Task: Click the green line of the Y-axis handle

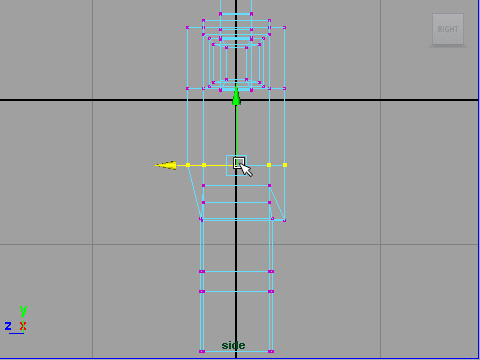Action: 236,130
